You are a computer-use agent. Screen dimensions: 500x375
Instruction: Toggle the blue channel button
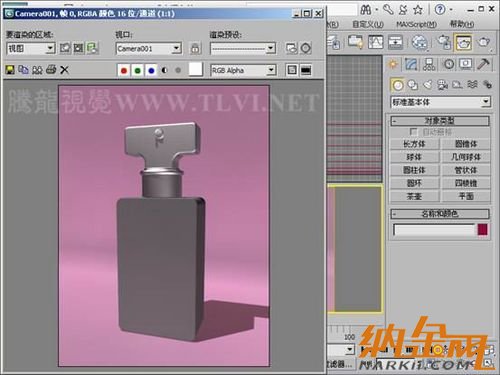point(151,70)
